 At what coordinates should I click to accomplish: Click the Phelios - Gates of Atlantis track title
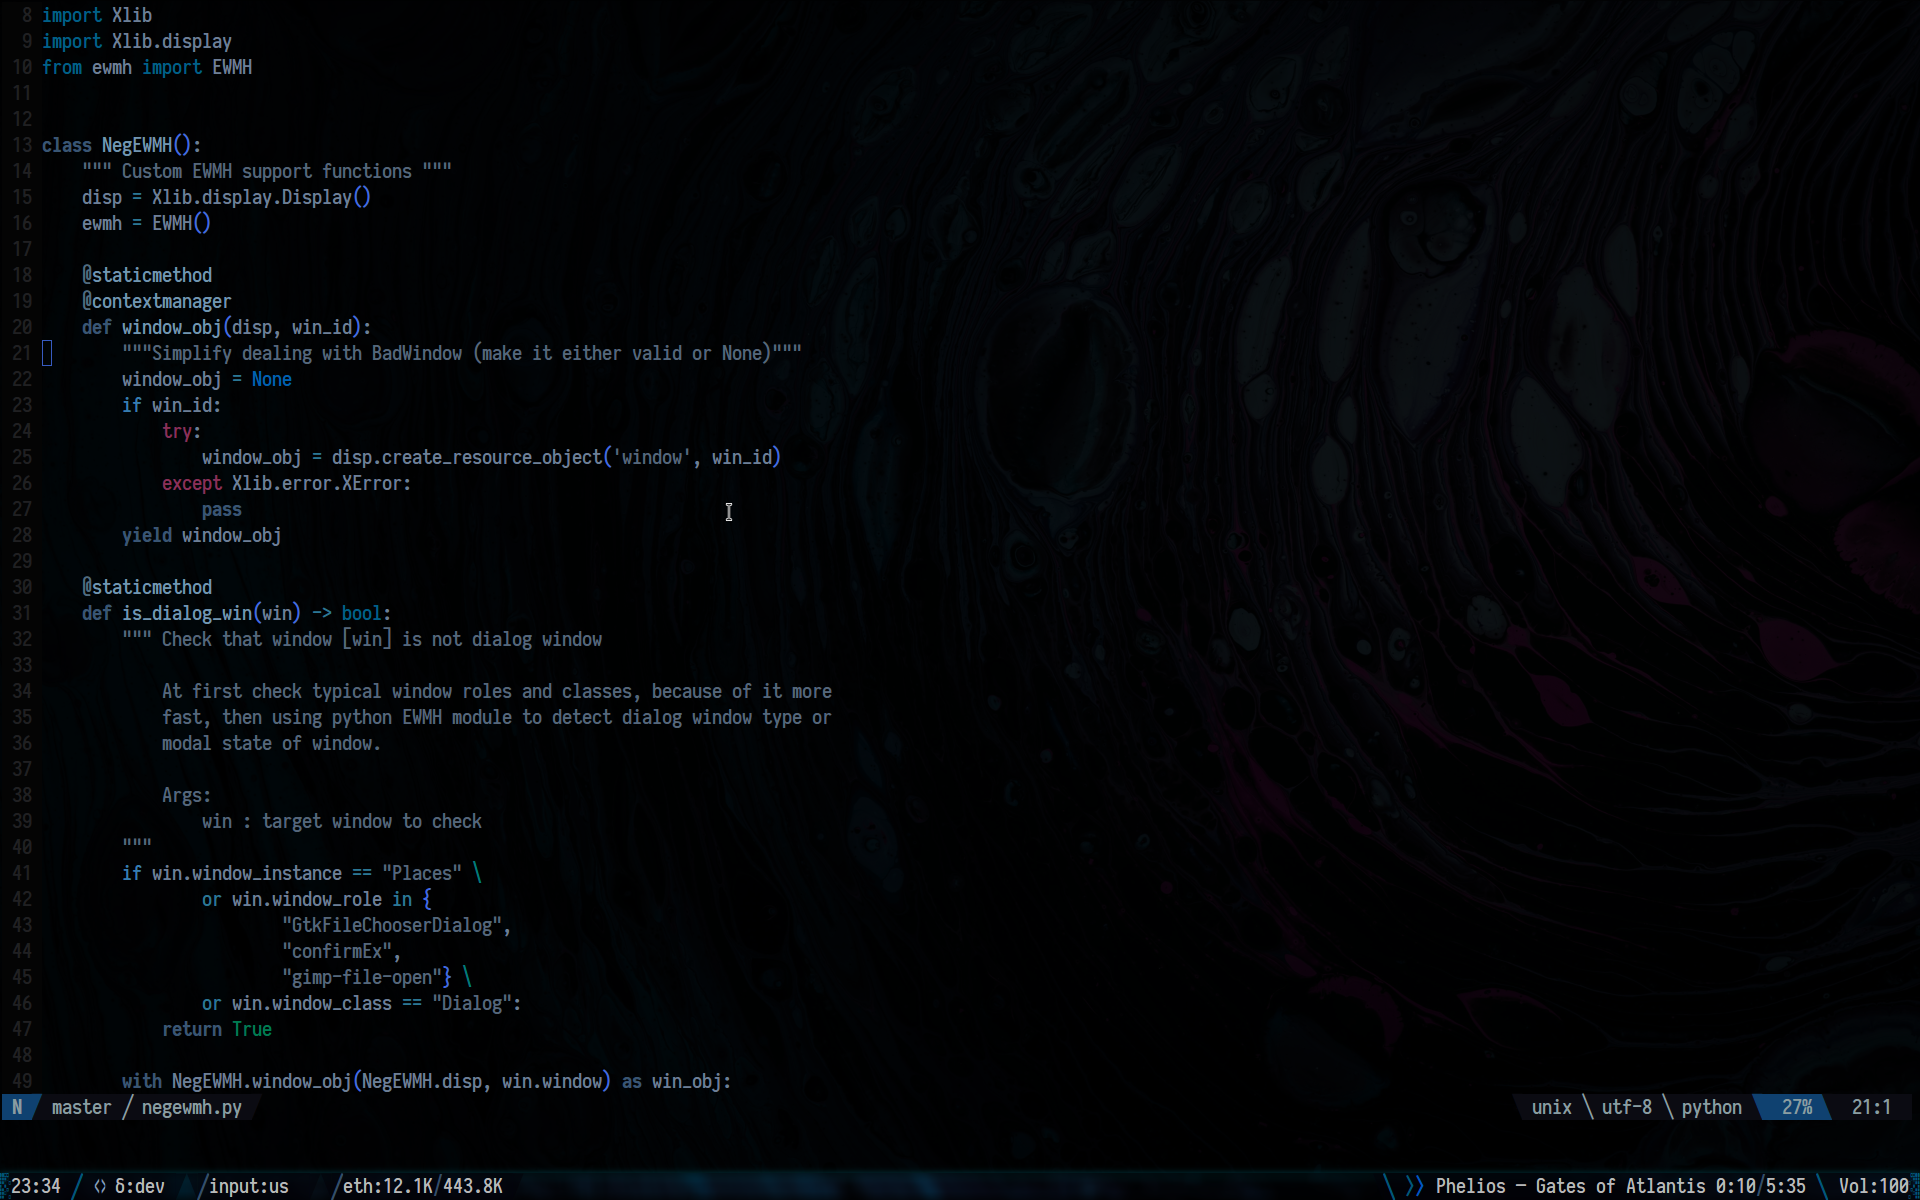(x=1570, y=1186)
